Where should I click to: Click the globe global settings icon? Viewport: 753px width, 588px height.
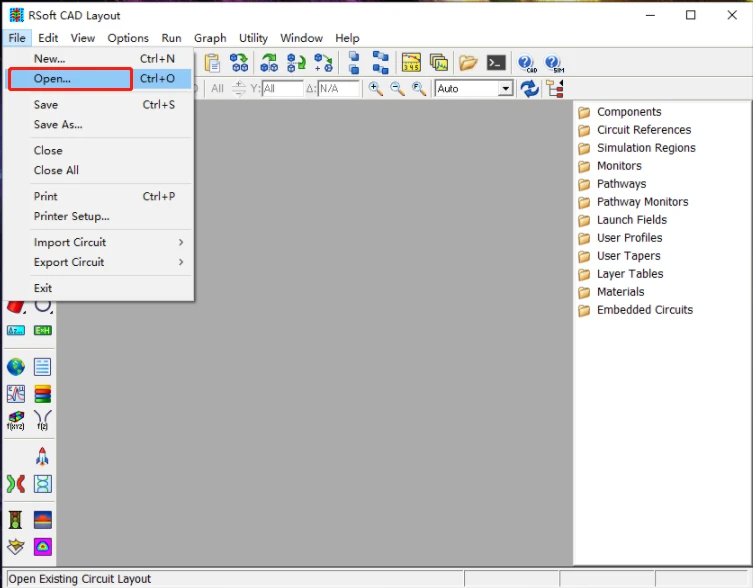(x=16, y=367)
